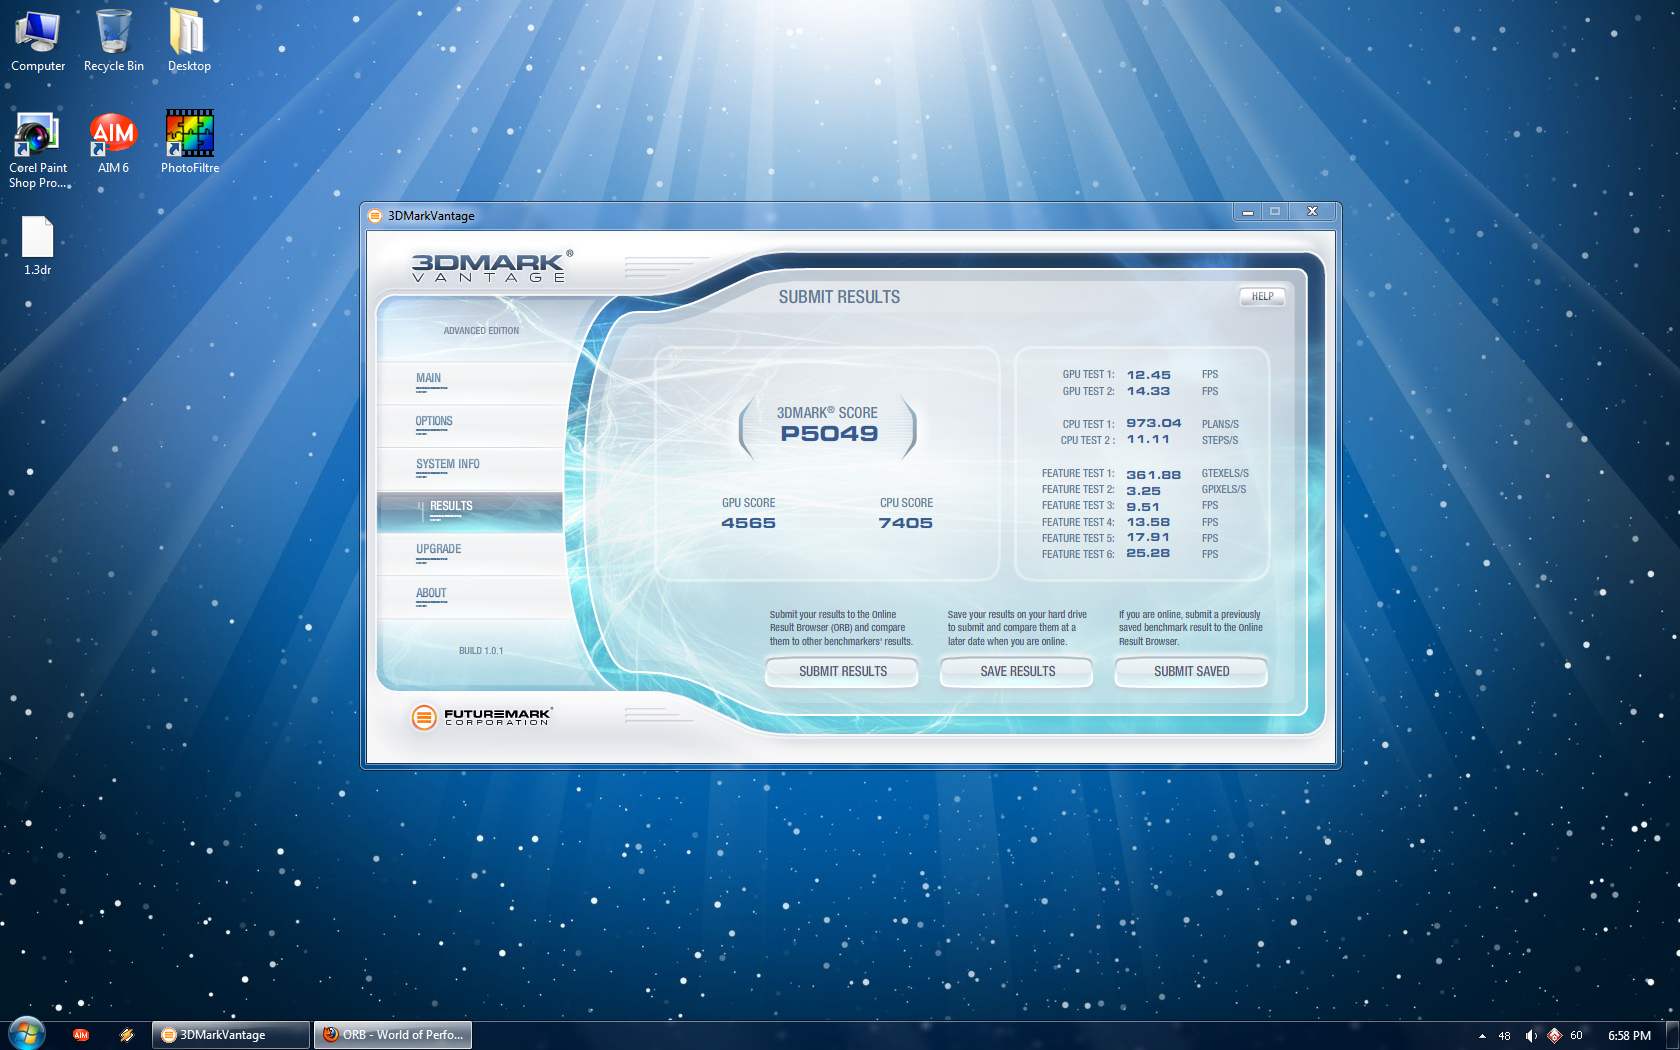Click FEATURE TEST 1 value 361.88
Viewport: 1680px width, 1050px height.
click(1154, 475)
